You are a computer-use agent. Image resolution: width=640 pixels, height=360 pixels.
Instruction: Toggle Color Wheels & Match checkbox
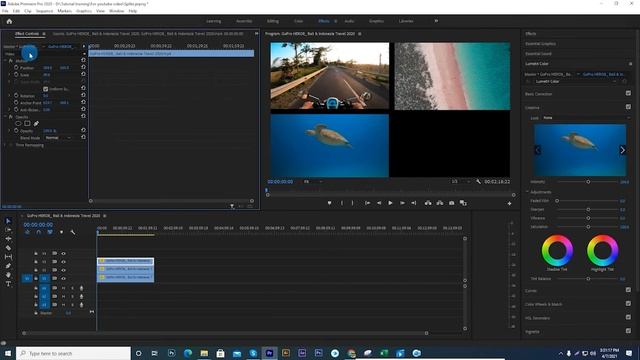pyautogui.click(x=628, y=304)
